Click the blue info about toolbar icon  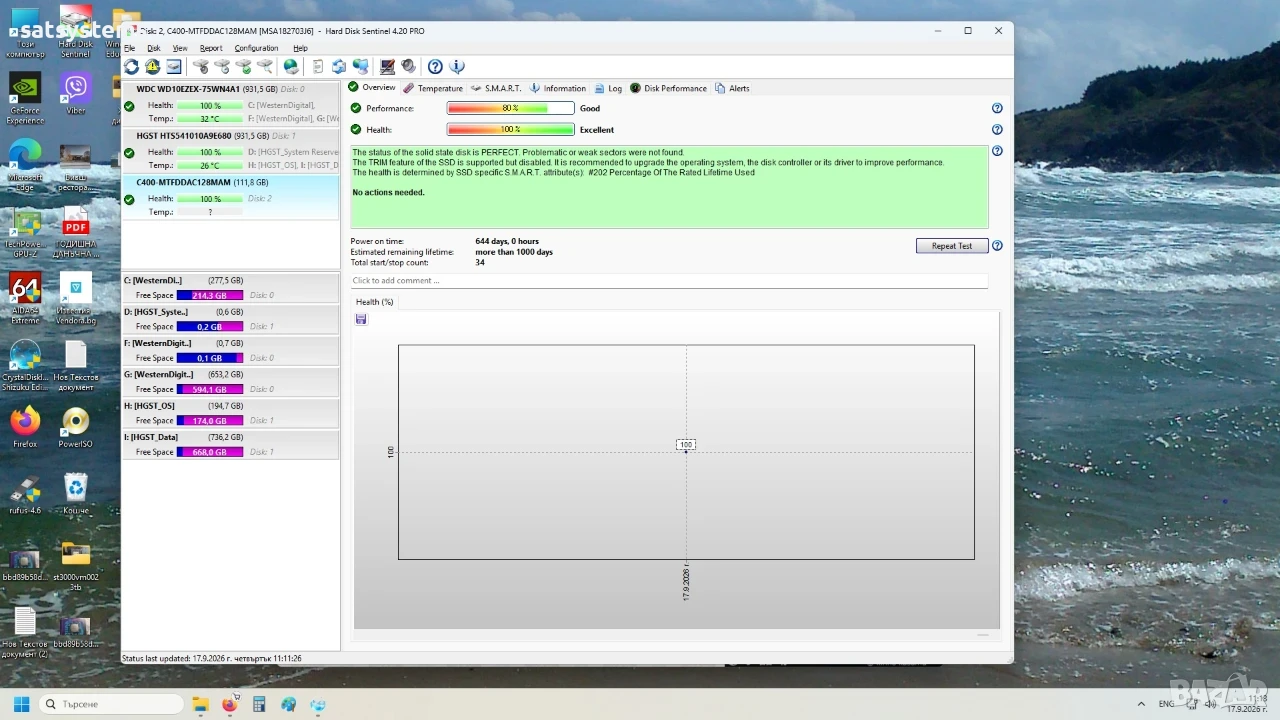[457, 67]
